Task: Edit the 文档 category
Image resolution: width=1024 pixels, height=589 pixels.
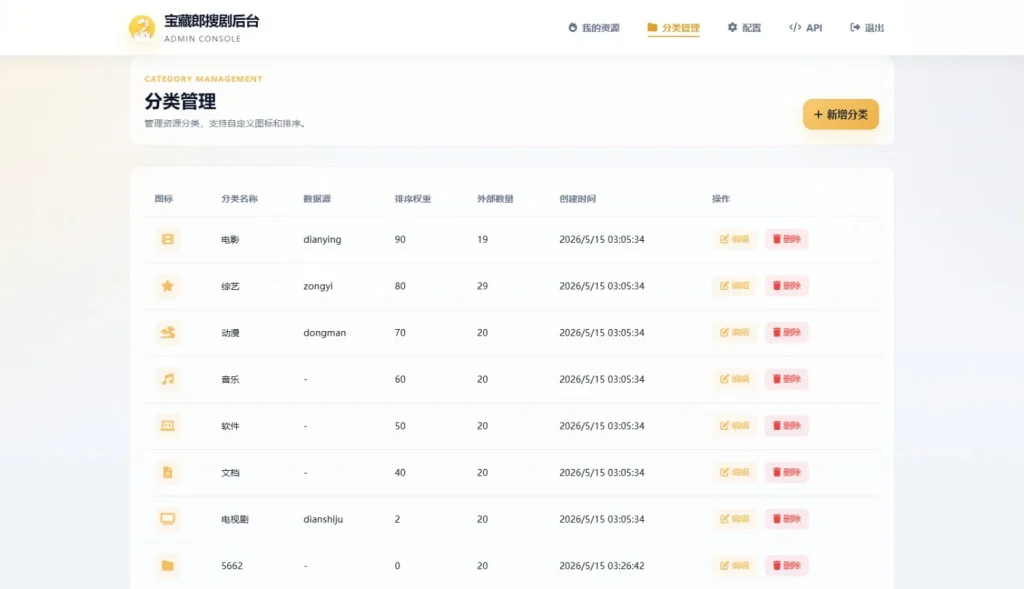Action: [x=735, y=472]
